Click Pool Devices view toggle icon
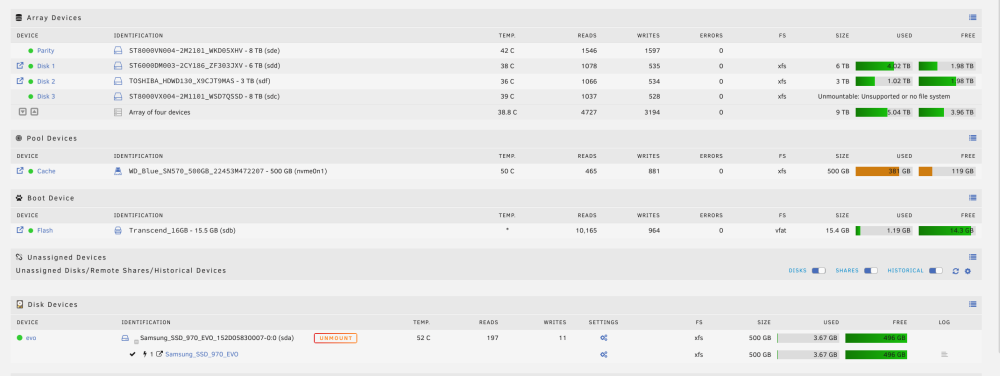The height and width of the screenshot is (376, 1000). coord(973,138)
